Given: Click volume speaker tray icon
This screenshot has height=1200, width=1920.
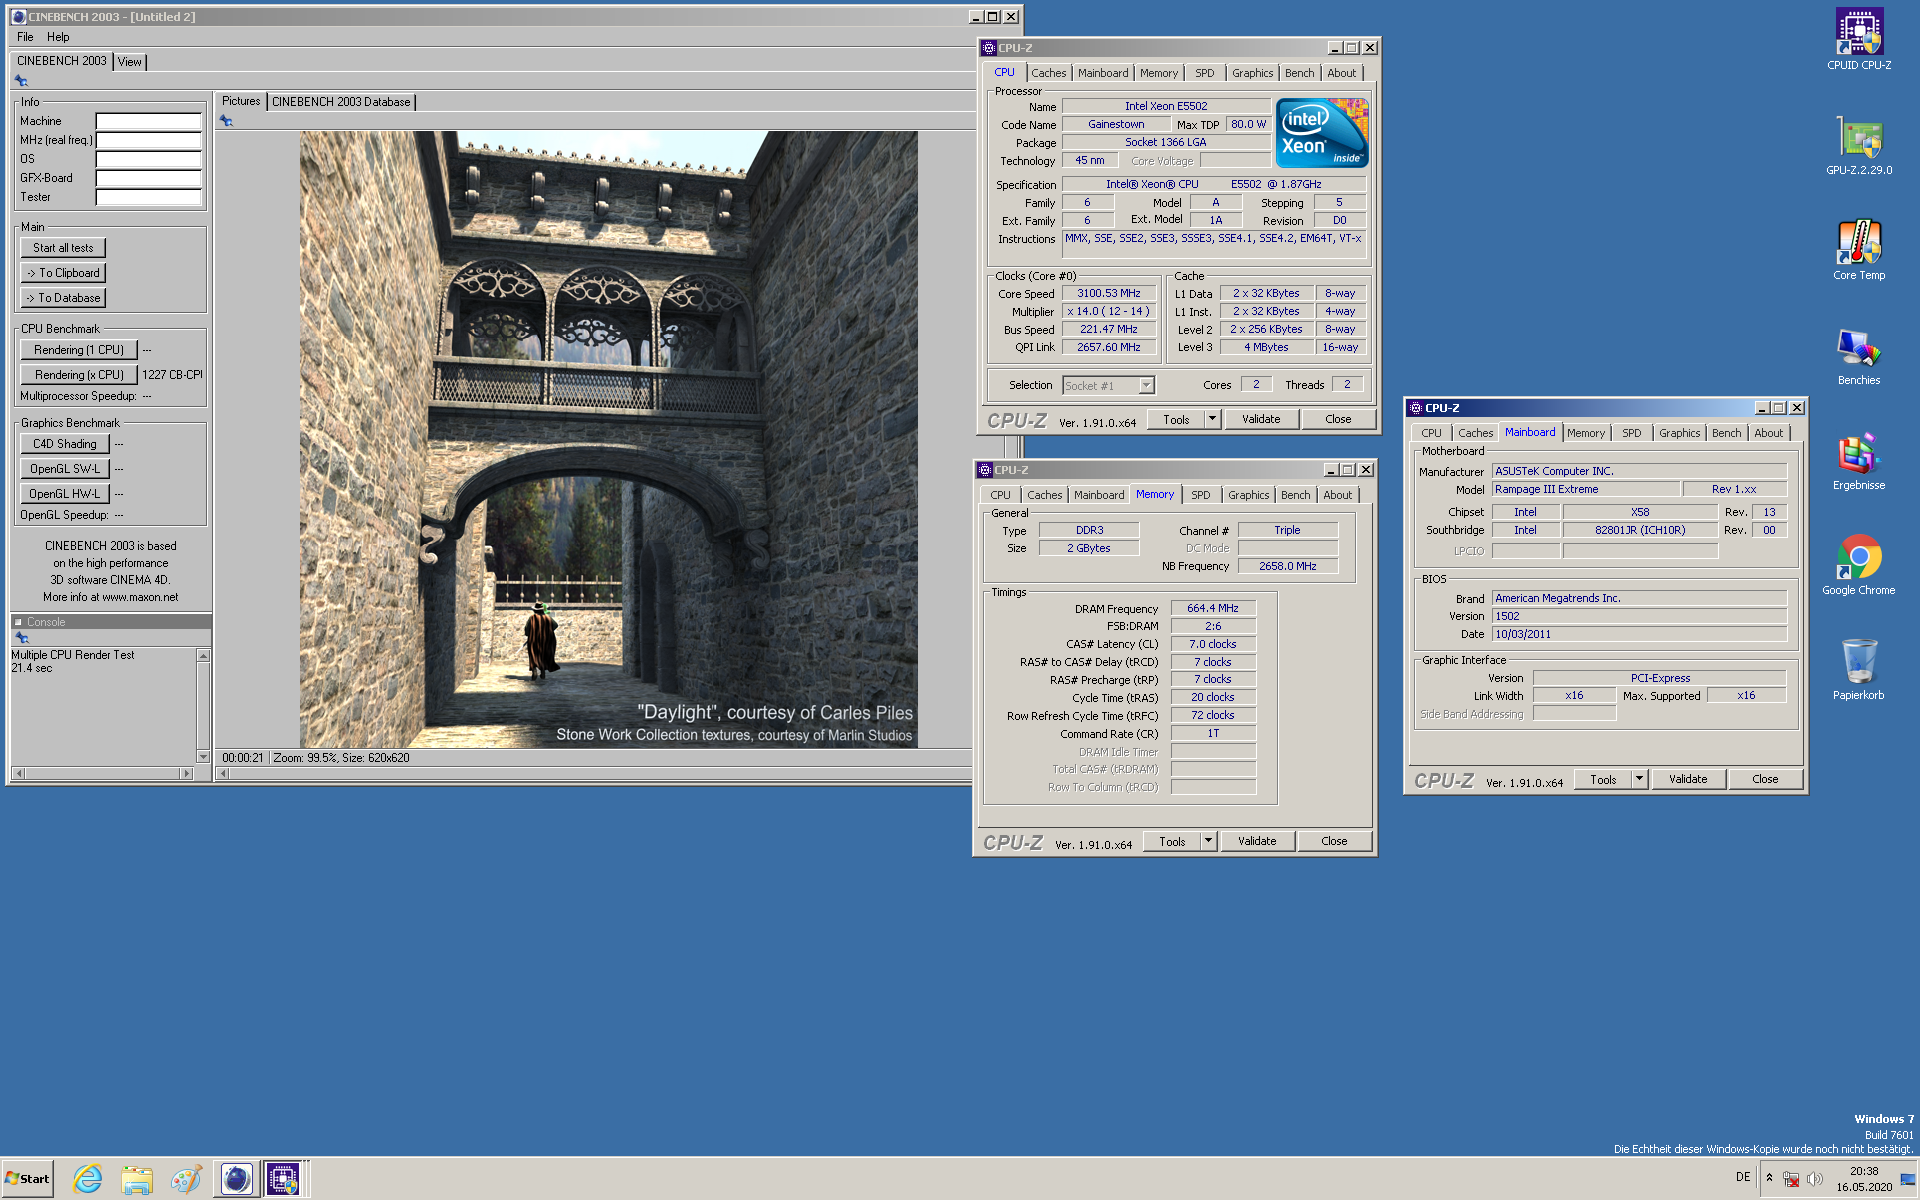Looking at the screenshot, I should [1815, 1179].
